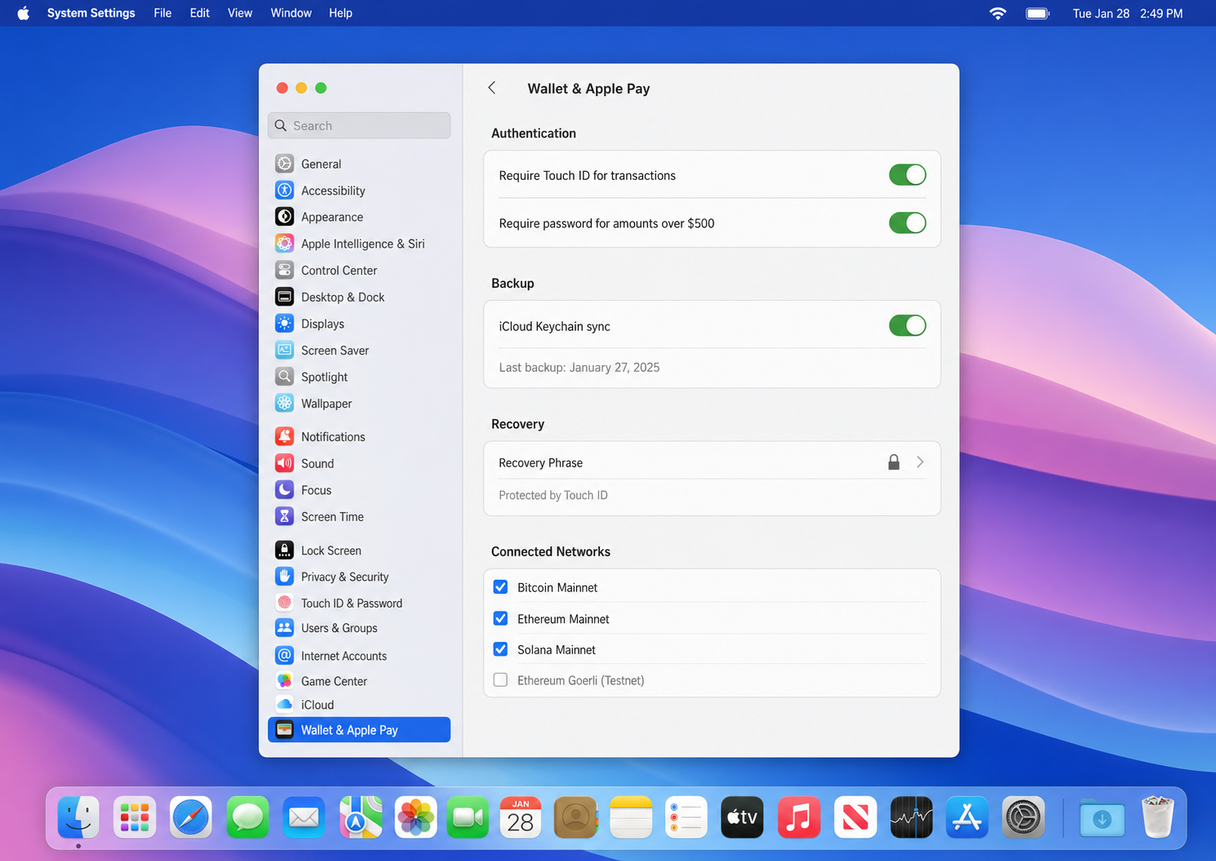Go to iCloud settings

[359, 705]
